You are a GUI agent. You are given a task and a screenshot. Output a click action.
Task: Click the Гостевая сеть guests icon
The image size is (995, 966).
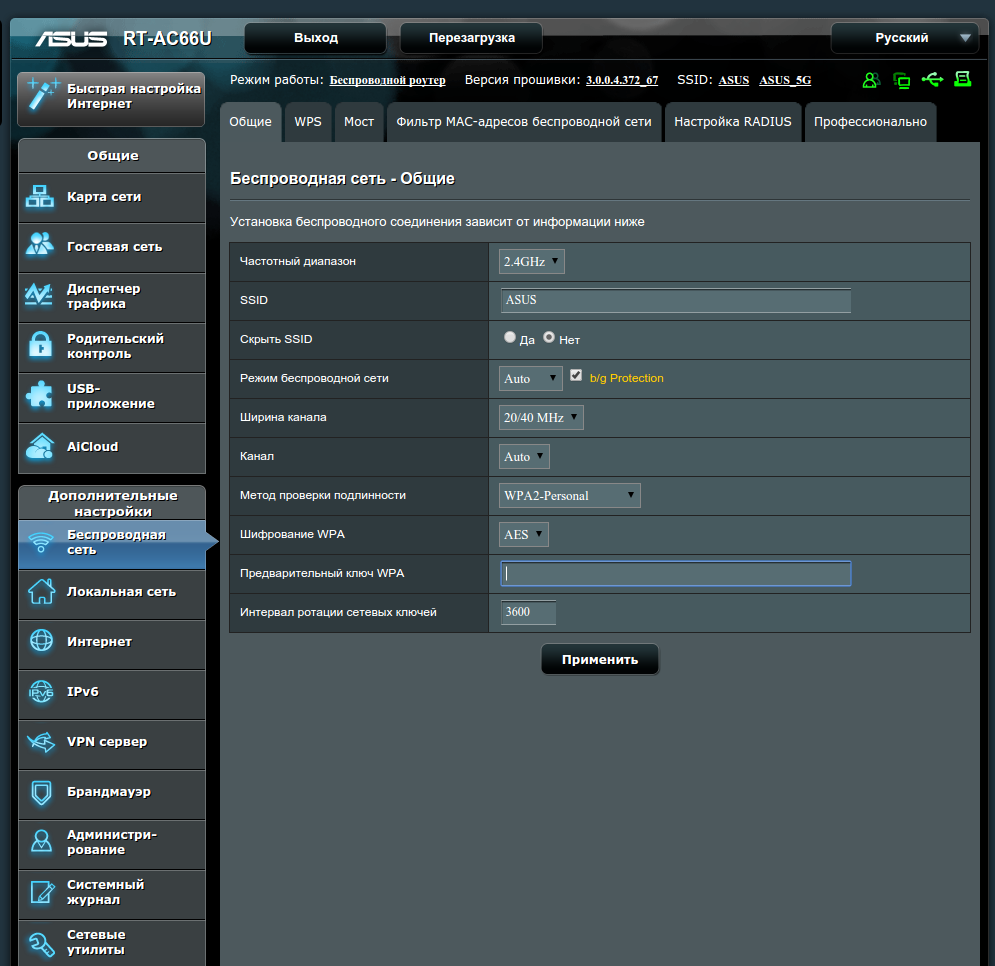click(x=40, y=246)
